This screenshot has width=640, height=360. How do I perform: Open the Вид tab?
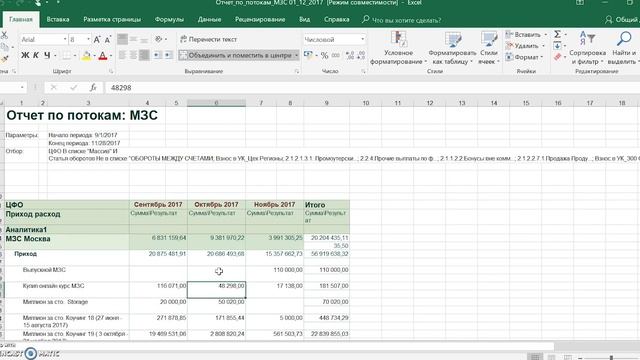click(304, 19)
